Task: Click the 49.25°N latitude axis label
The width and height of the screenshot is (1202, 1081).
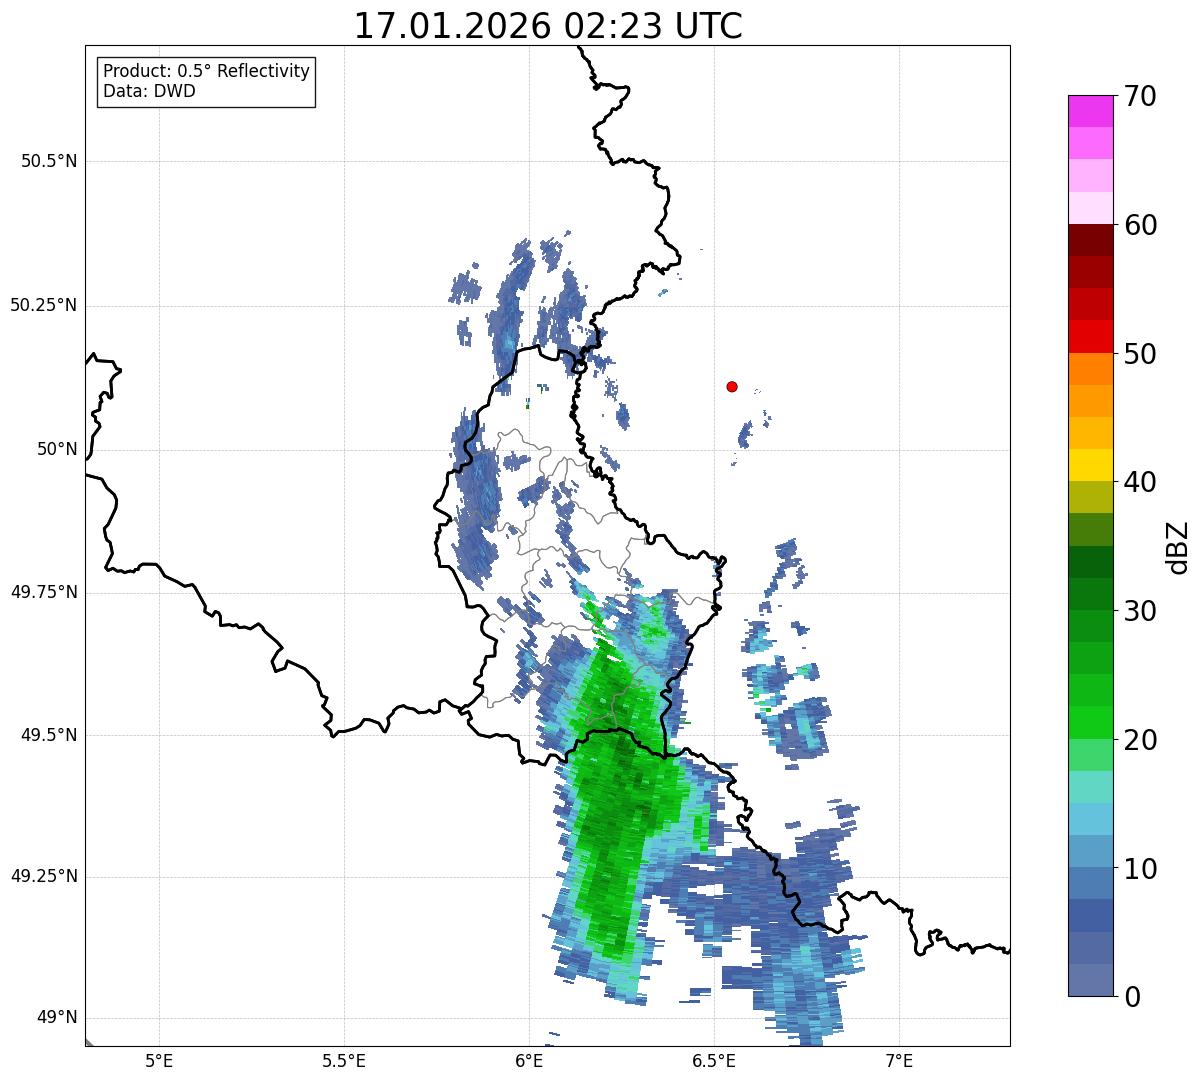Action: coord(43,877)
